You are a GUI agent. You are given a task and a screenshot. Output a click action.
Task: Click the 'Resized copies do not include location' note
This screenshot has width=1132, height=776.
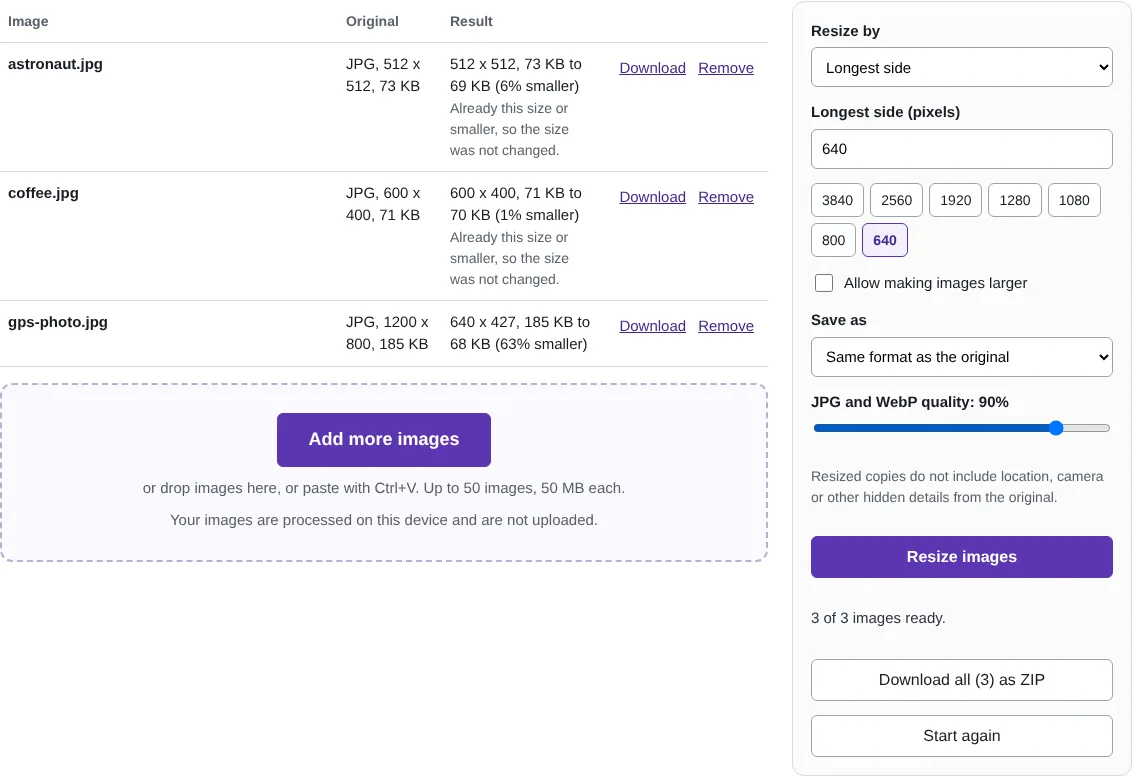tap(957, 487)
